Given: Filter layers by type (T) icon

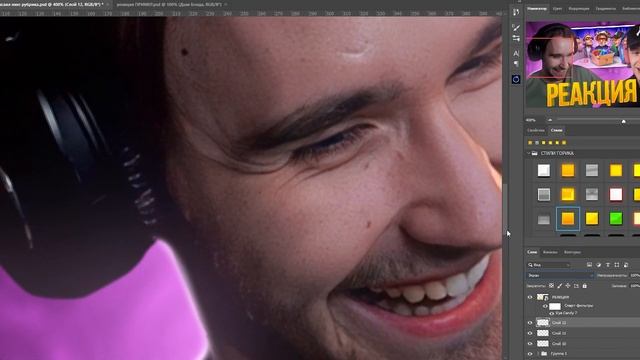Looking at the screenshot, I should tap(607, 265).
